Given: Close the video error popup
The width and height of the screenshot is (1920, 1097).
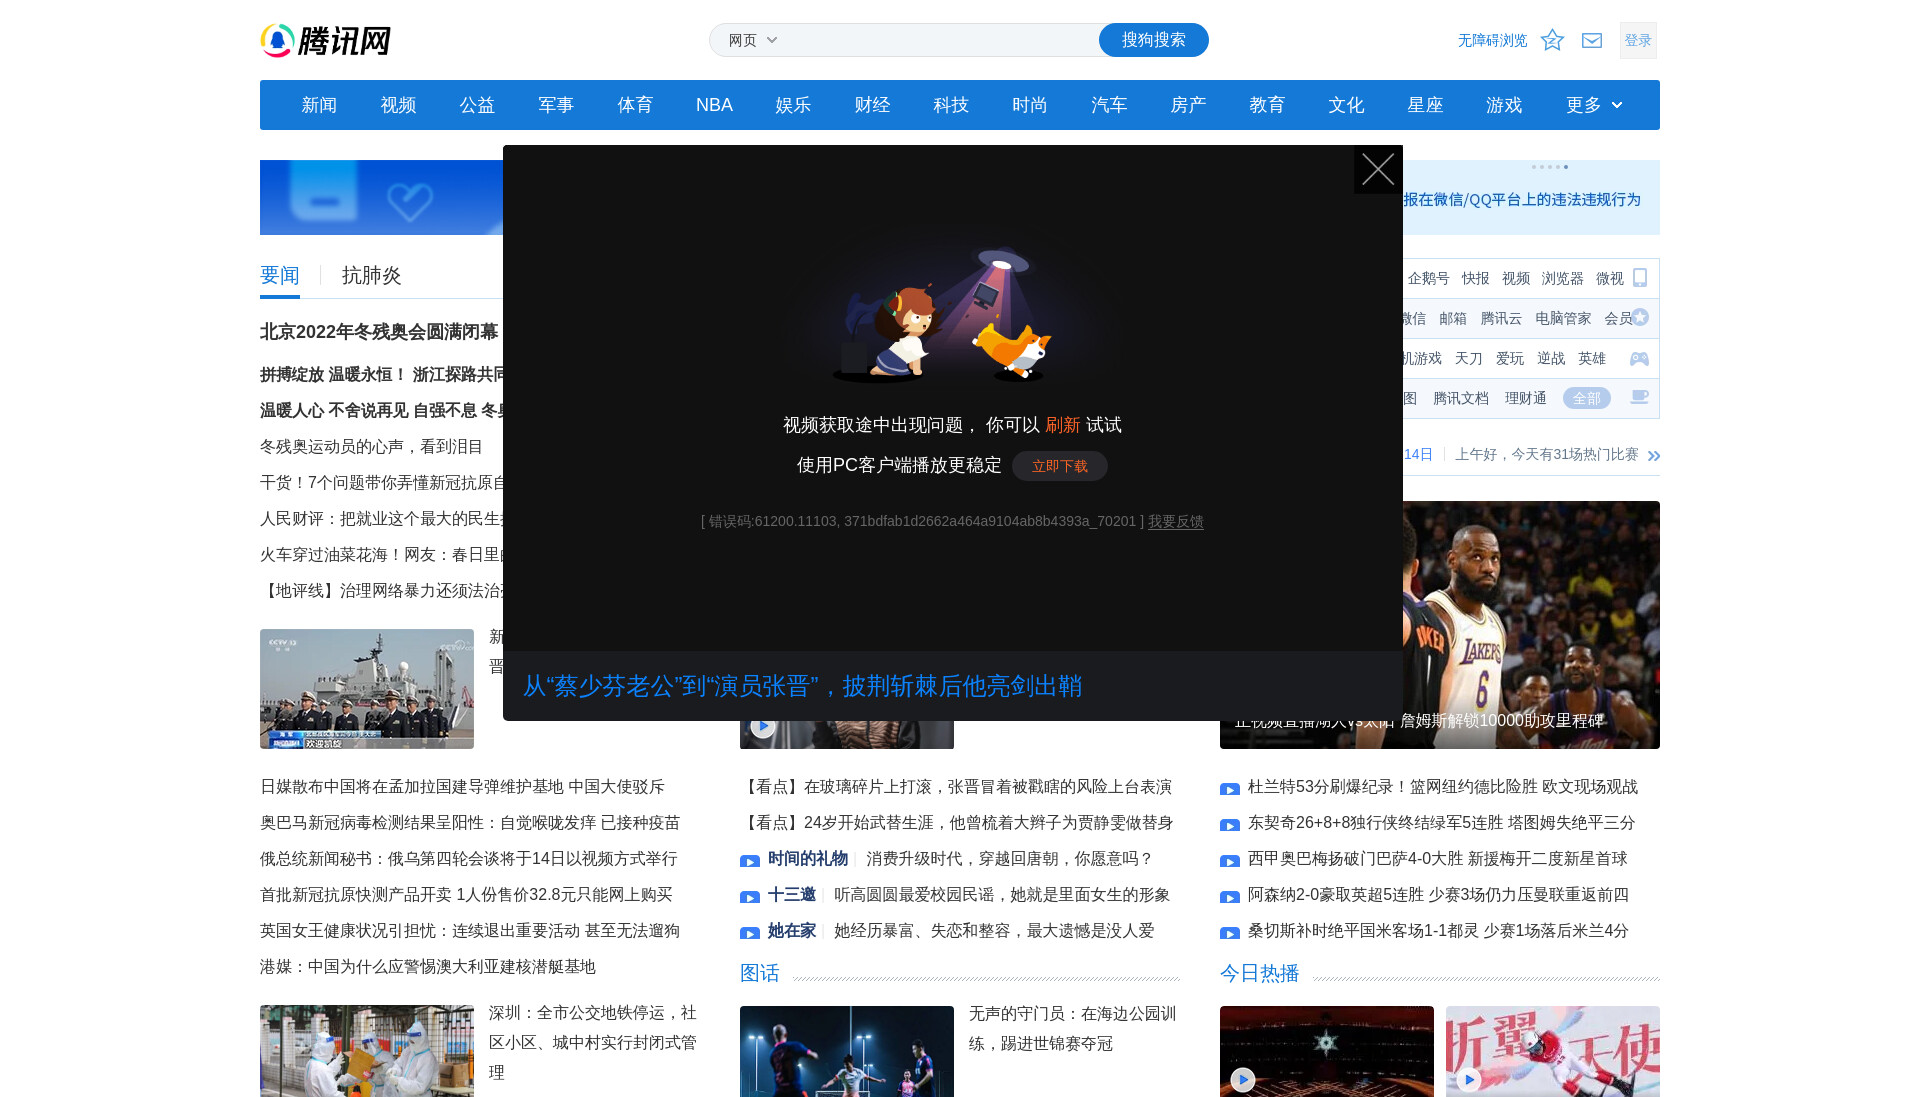Looking at the screenshot, I should pyautogui.click(x=1378, y=170).
